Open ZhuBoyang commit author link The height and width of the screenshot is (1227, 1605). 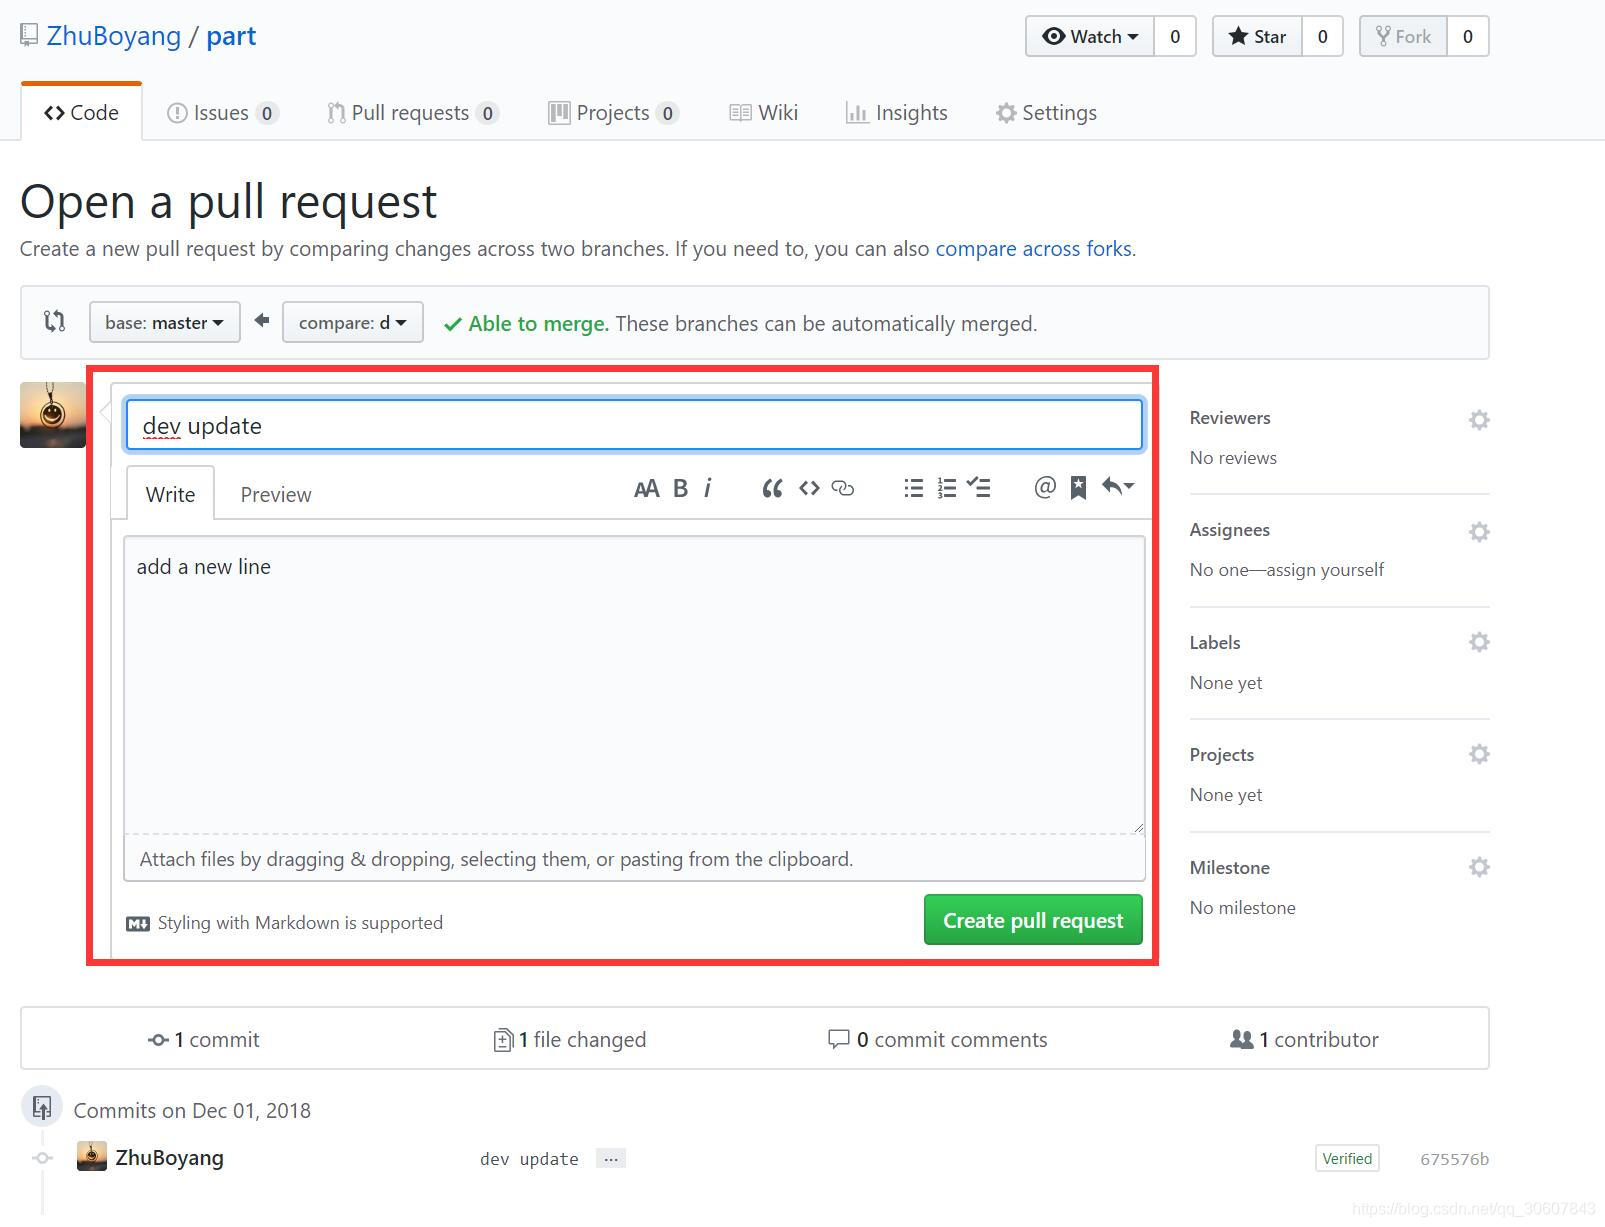point(169,1157)
